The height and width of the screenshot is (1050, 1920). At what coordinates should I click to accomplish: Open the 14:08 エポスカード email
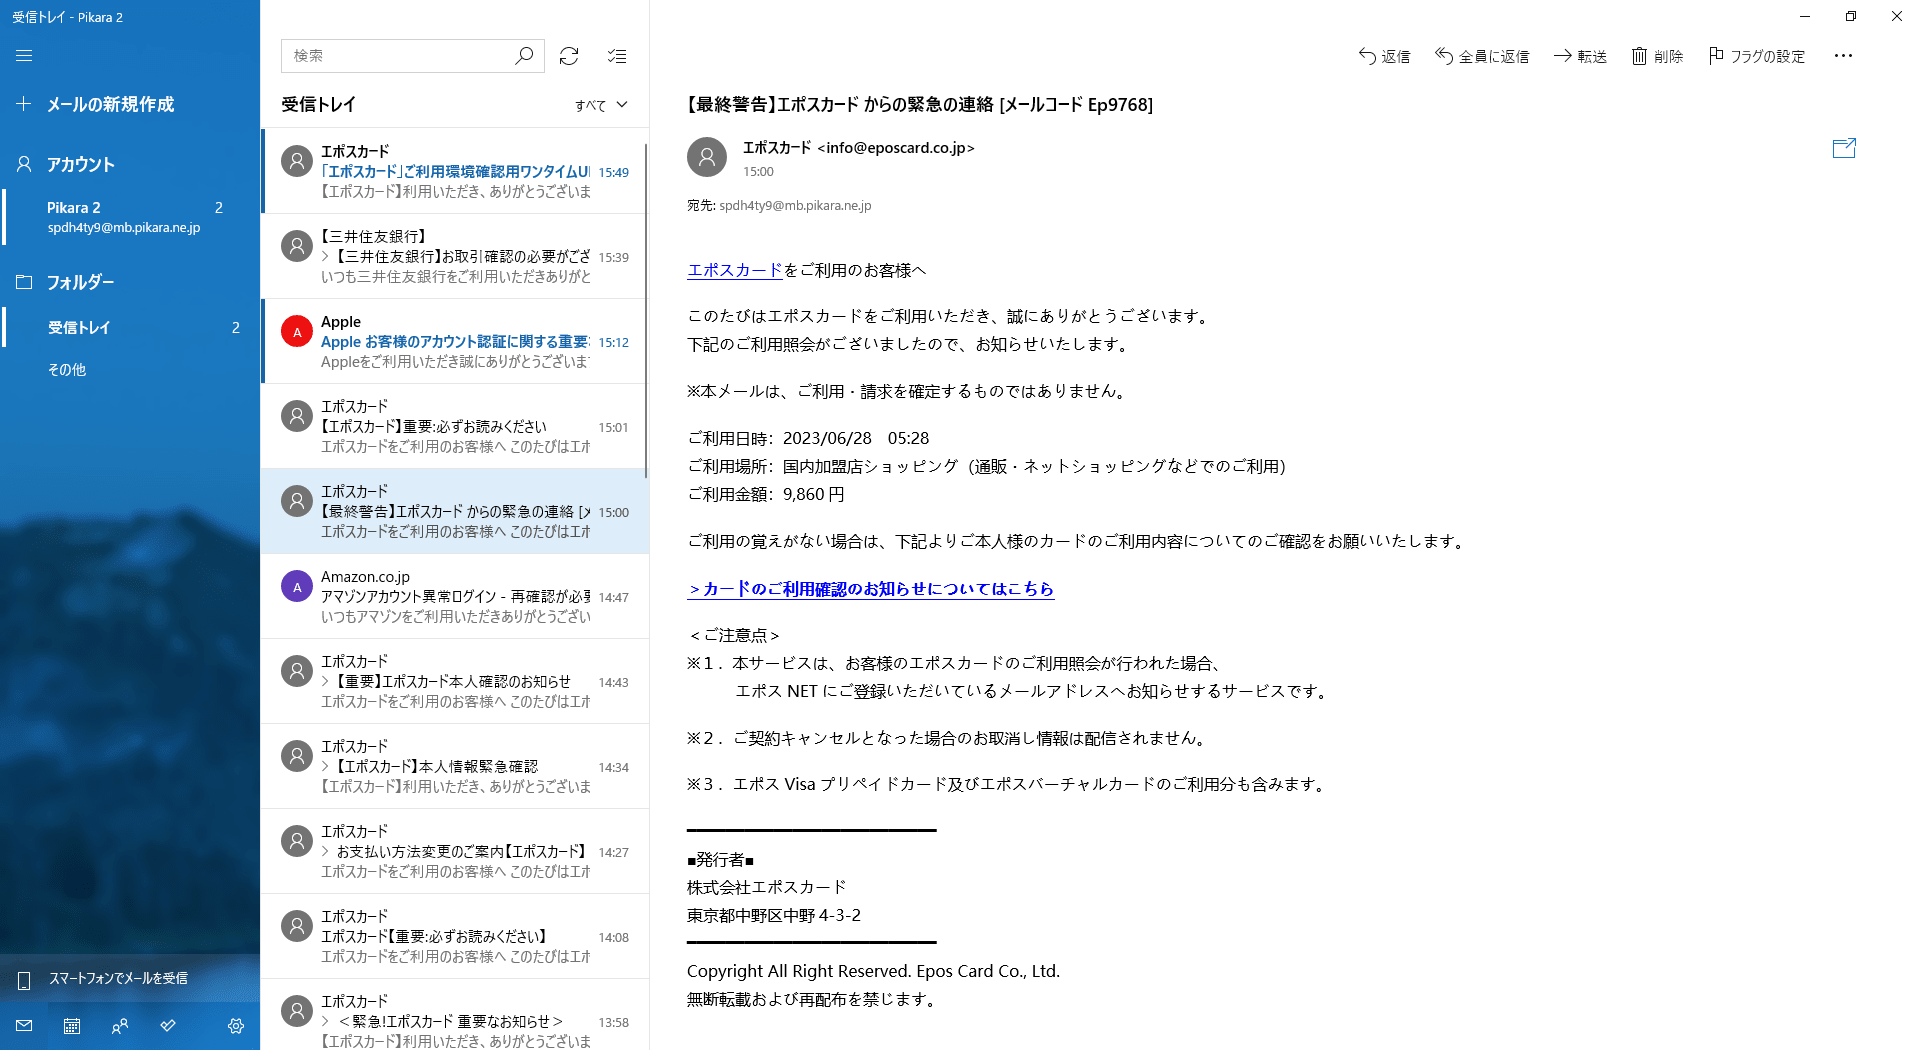(x=455, y=936)
